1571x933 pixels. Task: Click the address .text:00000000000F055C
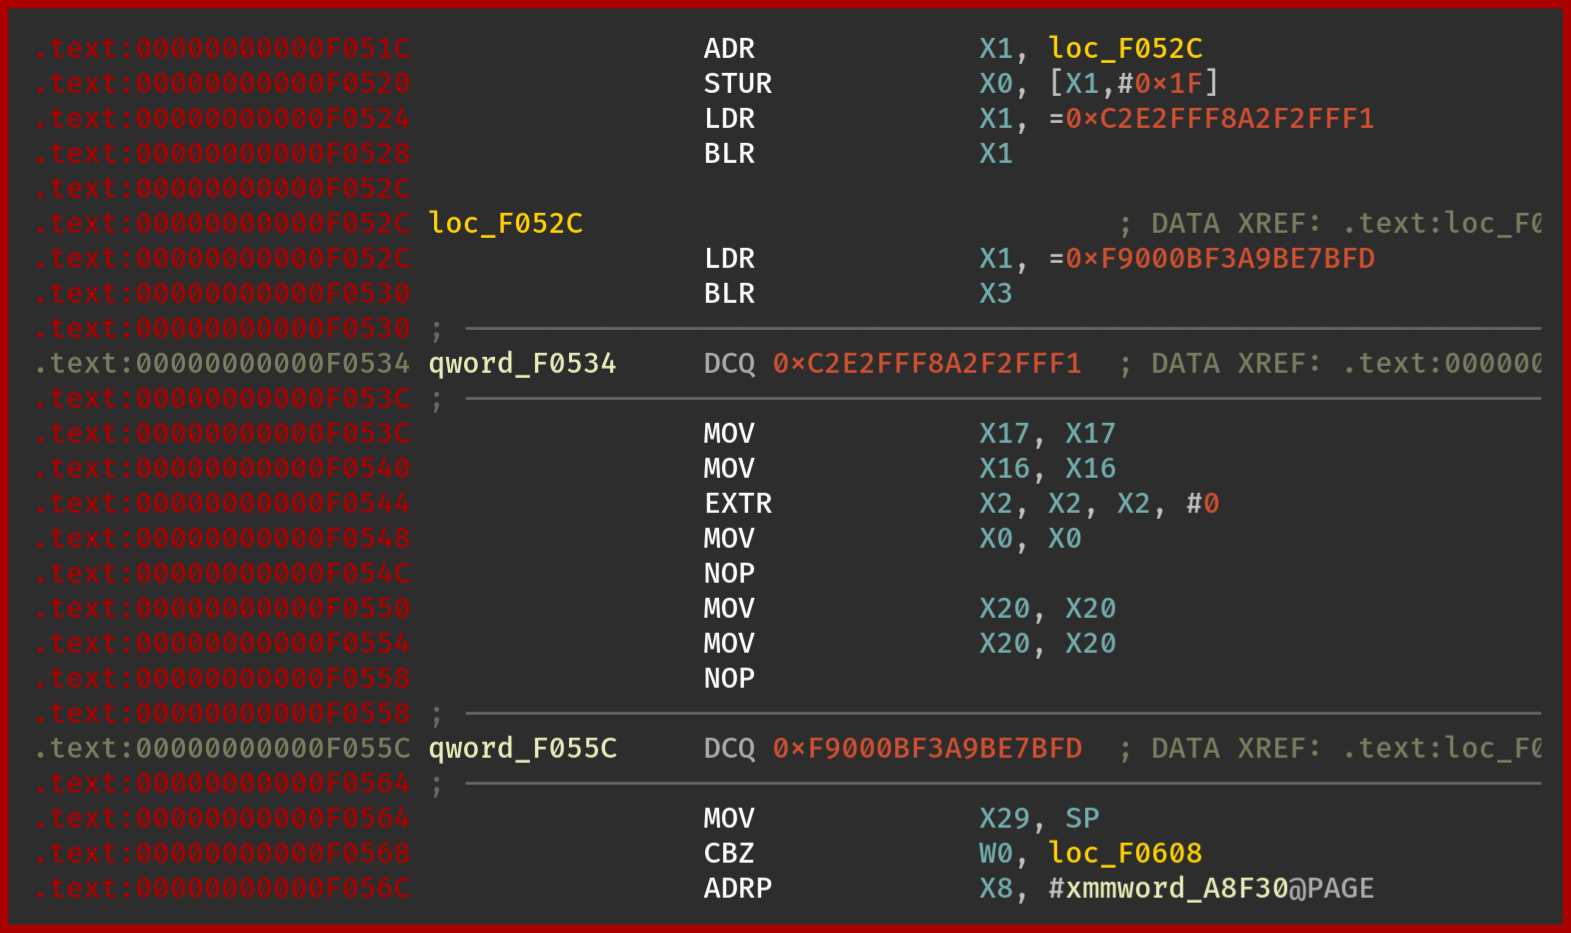pyautogui.click(x=222, y=748)
